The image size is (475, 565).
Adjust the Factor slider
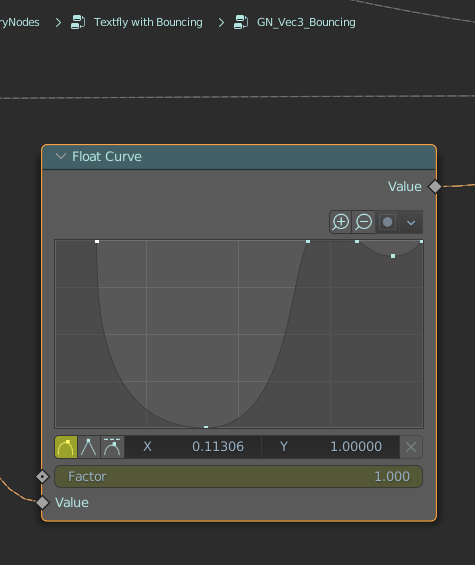pos(239,477)
